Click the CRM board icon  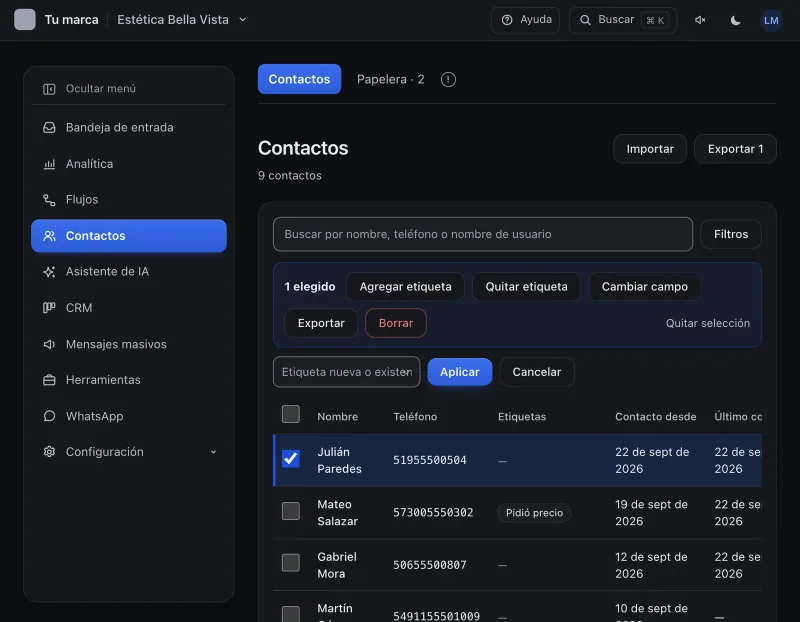(x=49, y=308)
